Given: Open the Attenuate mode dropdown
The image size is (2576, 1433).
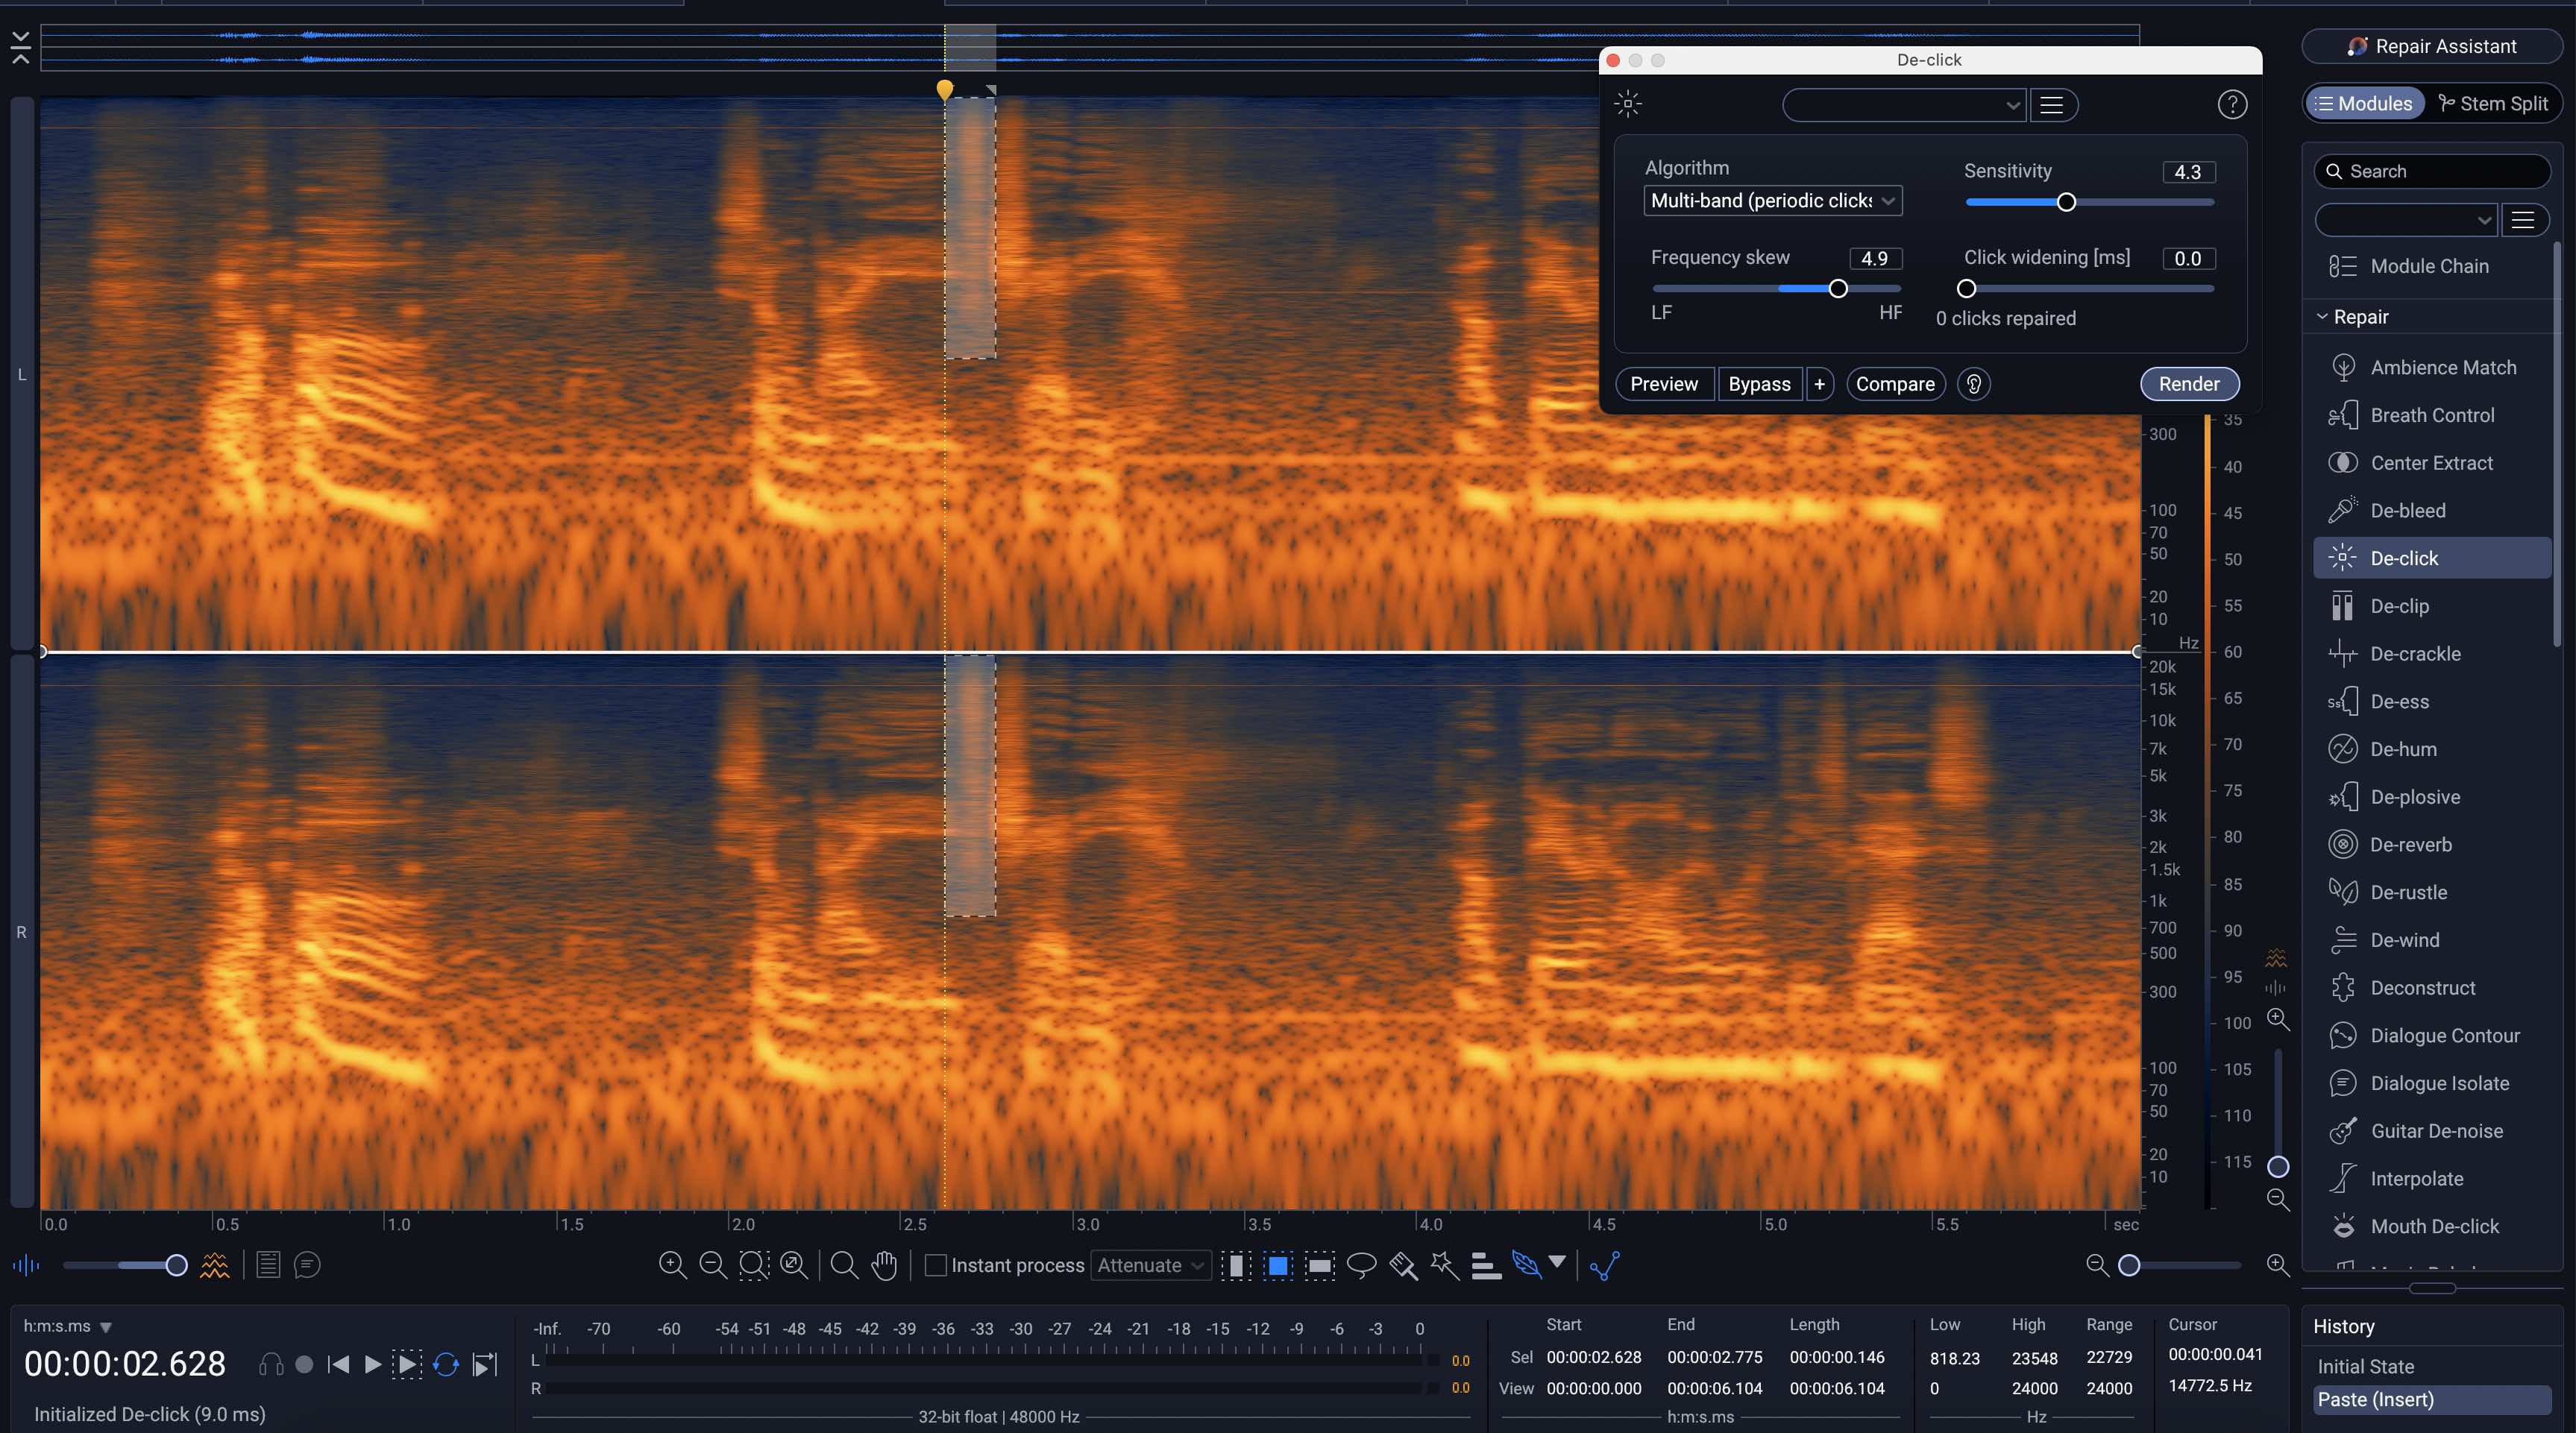Looking at the screenshot, I should (1151, 1265).
